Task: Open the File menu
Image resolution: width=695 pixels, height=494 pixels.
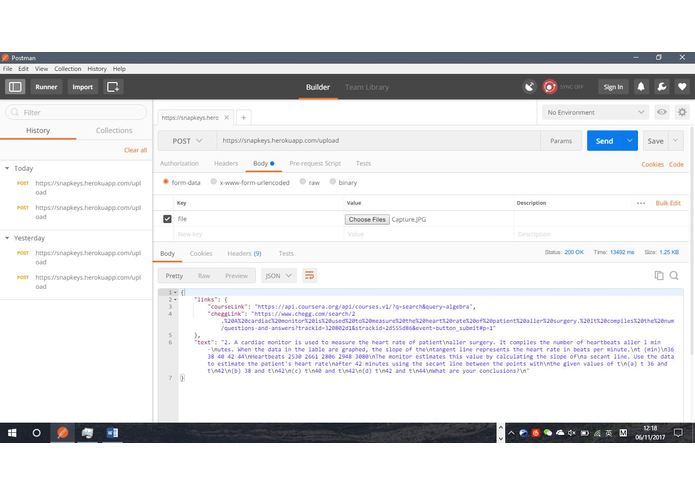Action: [x=8, y=69]
